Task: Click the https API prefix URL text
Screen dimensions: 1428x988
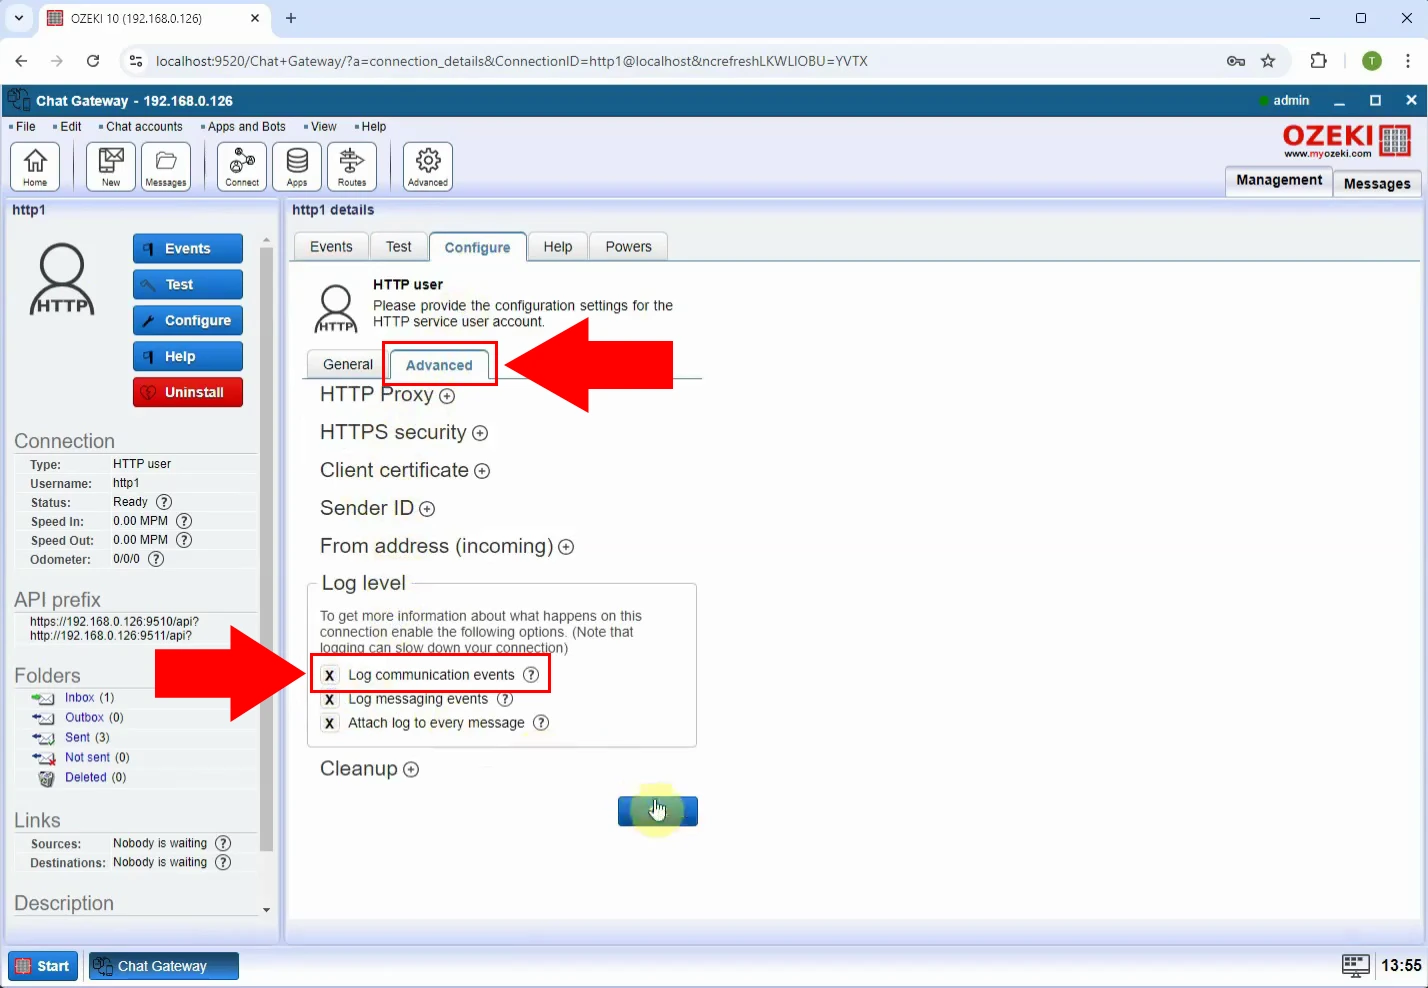Action: pyautogui.click(x=114, y=622)
